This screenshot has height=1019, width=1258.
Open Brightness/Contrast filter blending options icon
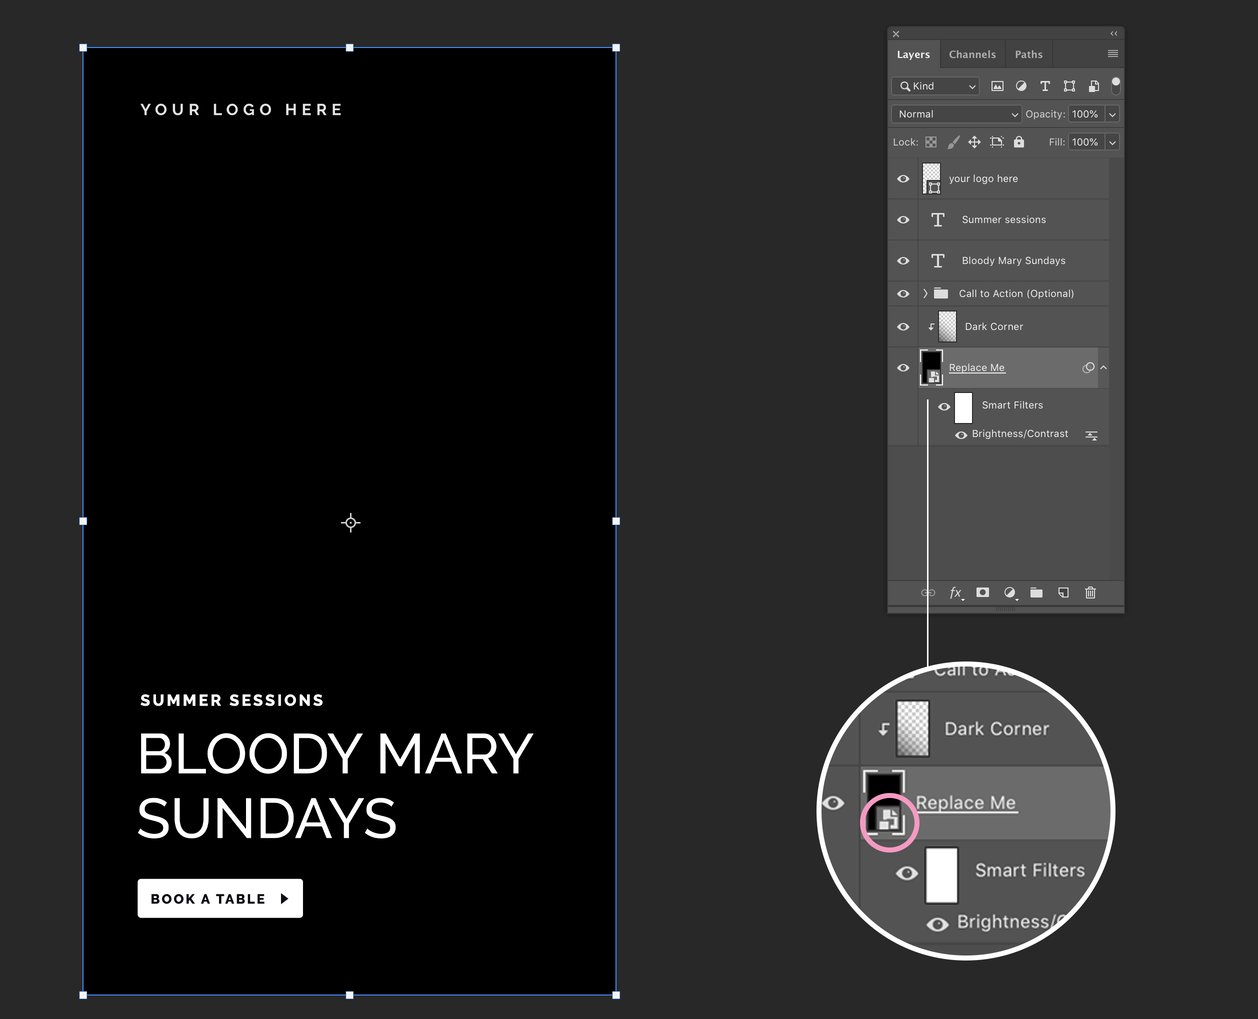coord(1091,435)
